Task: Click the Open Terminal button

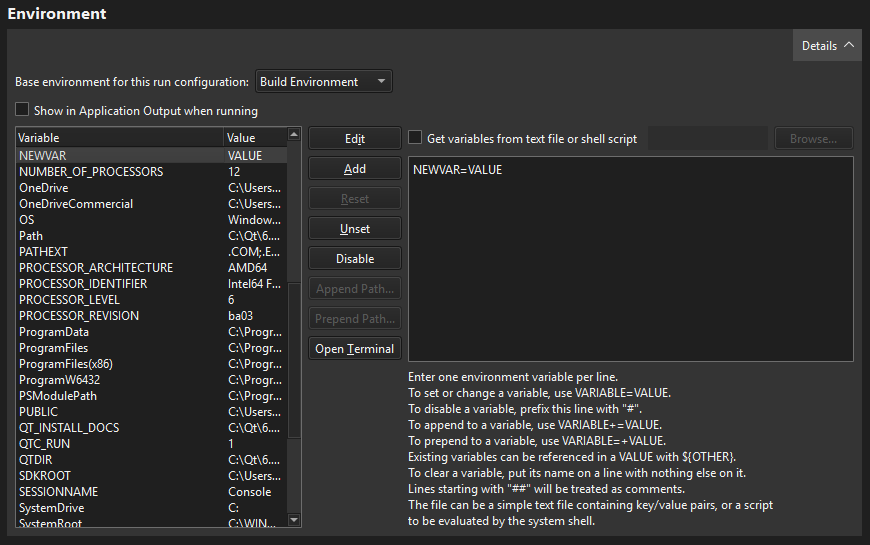Action: [x=355, y=349]
